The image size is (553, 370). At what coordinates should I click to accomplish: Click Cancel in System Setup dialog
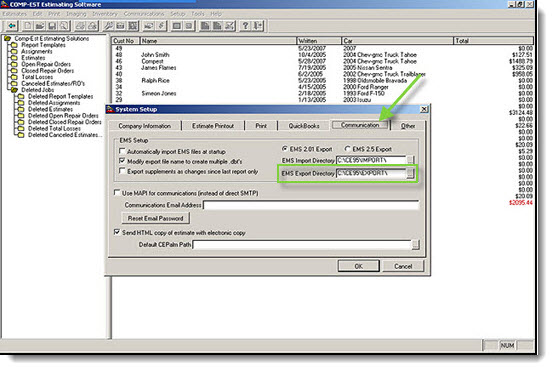tap(403, 266)
